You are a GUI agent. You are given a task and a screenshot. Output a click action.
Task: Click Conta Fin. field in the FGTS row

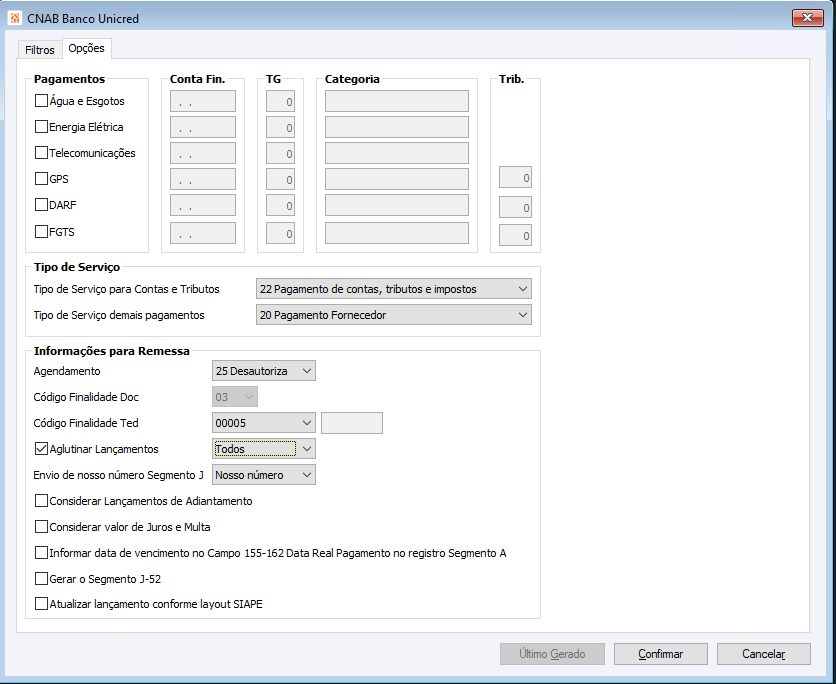[x=203, y=233]
